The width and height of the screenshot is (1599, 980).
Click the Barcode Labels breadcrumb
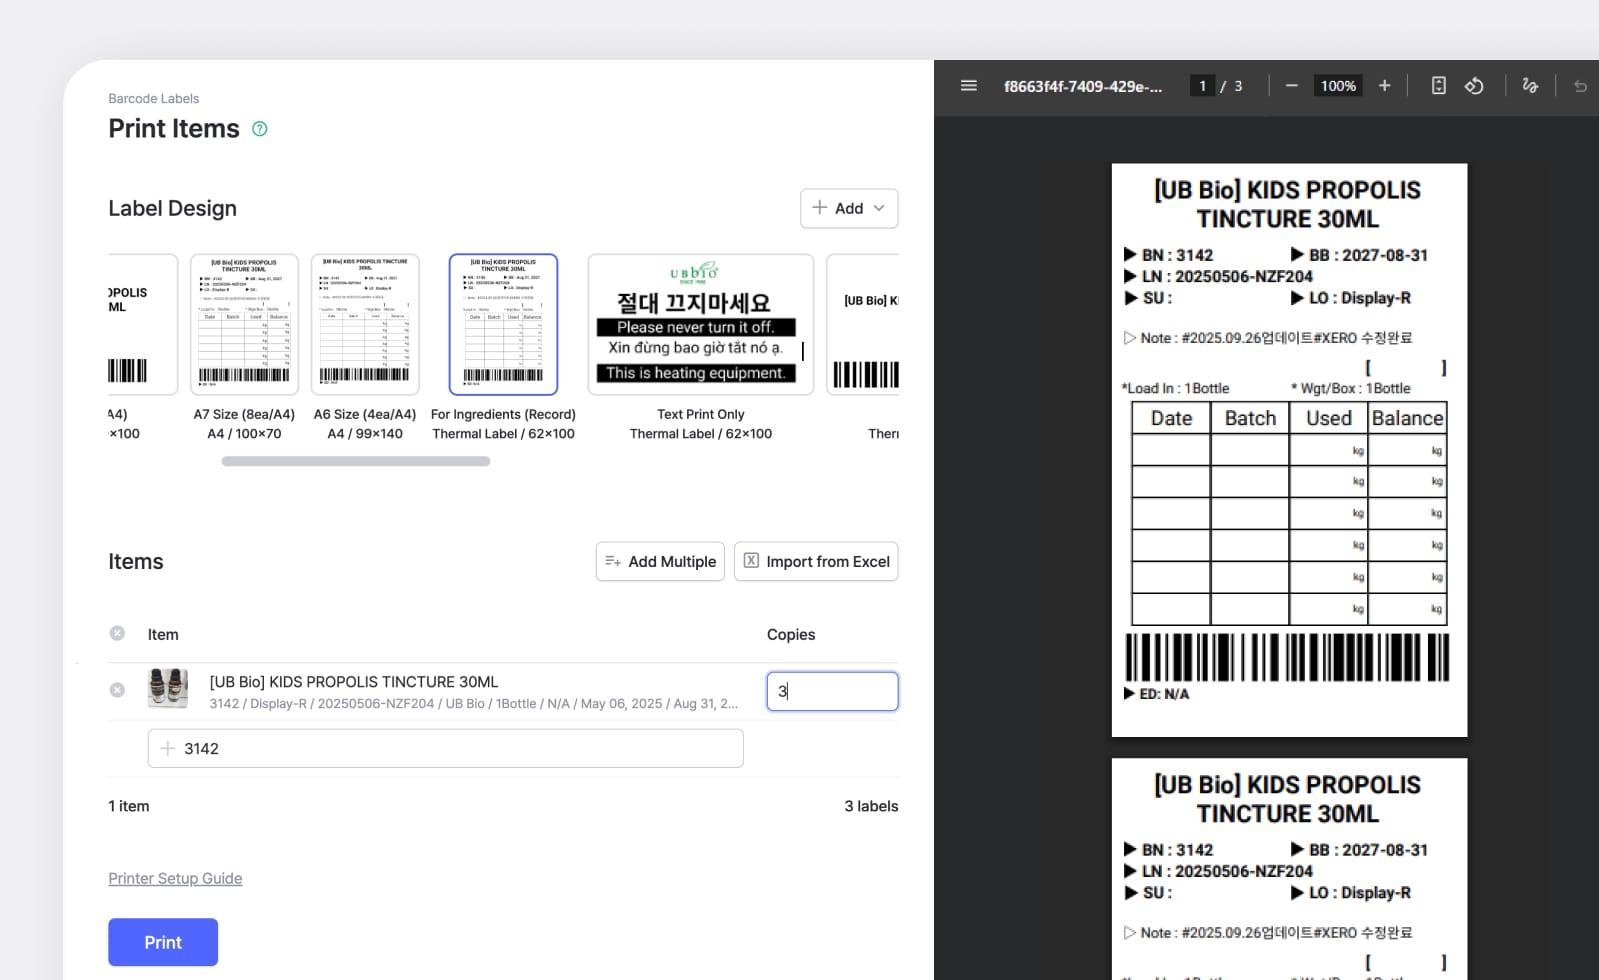point(153,98)
